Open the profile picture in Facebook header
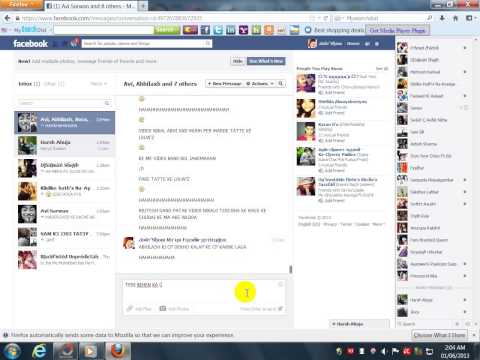 pyautogui.click(x=312, y=44)
